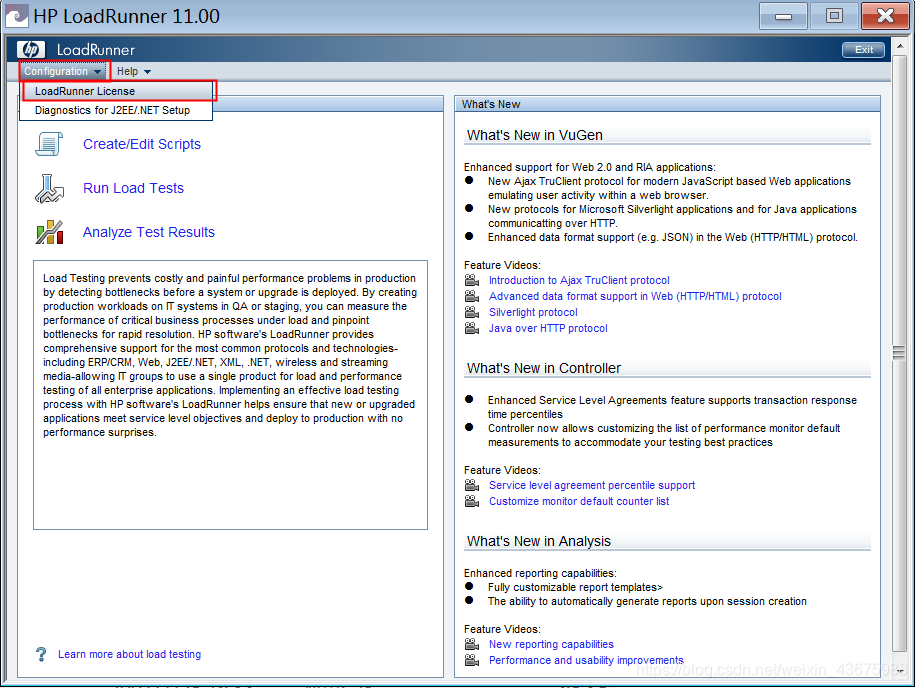The image size is (917, 688).
Task: Click video icon beside Customize monitor default counter
Action: [x=472, y=501]
